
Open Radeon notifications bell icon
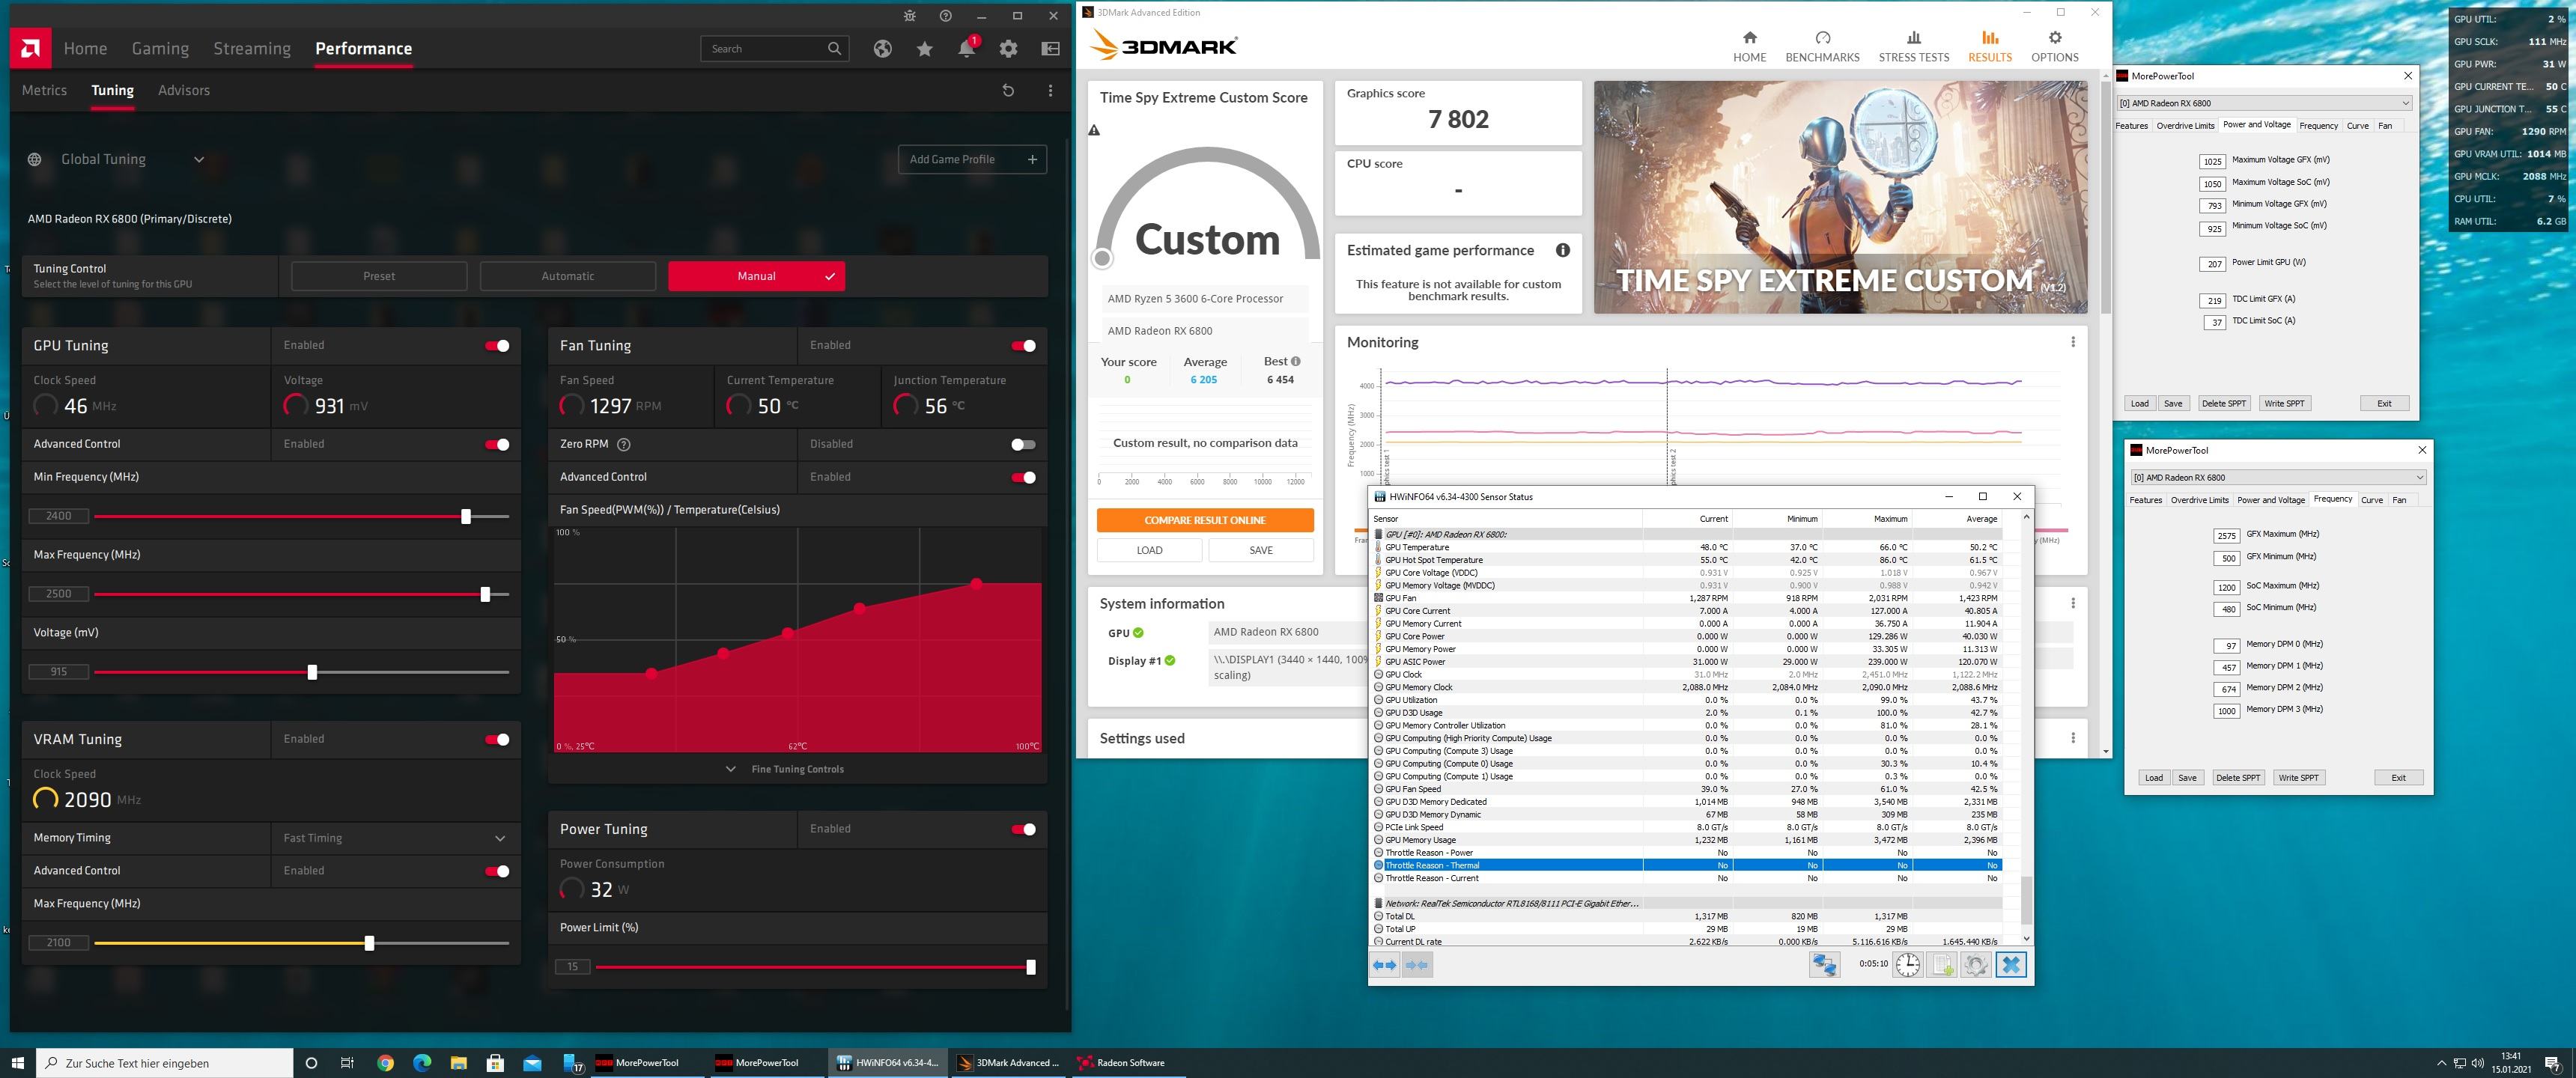click(x=966, y=49)
